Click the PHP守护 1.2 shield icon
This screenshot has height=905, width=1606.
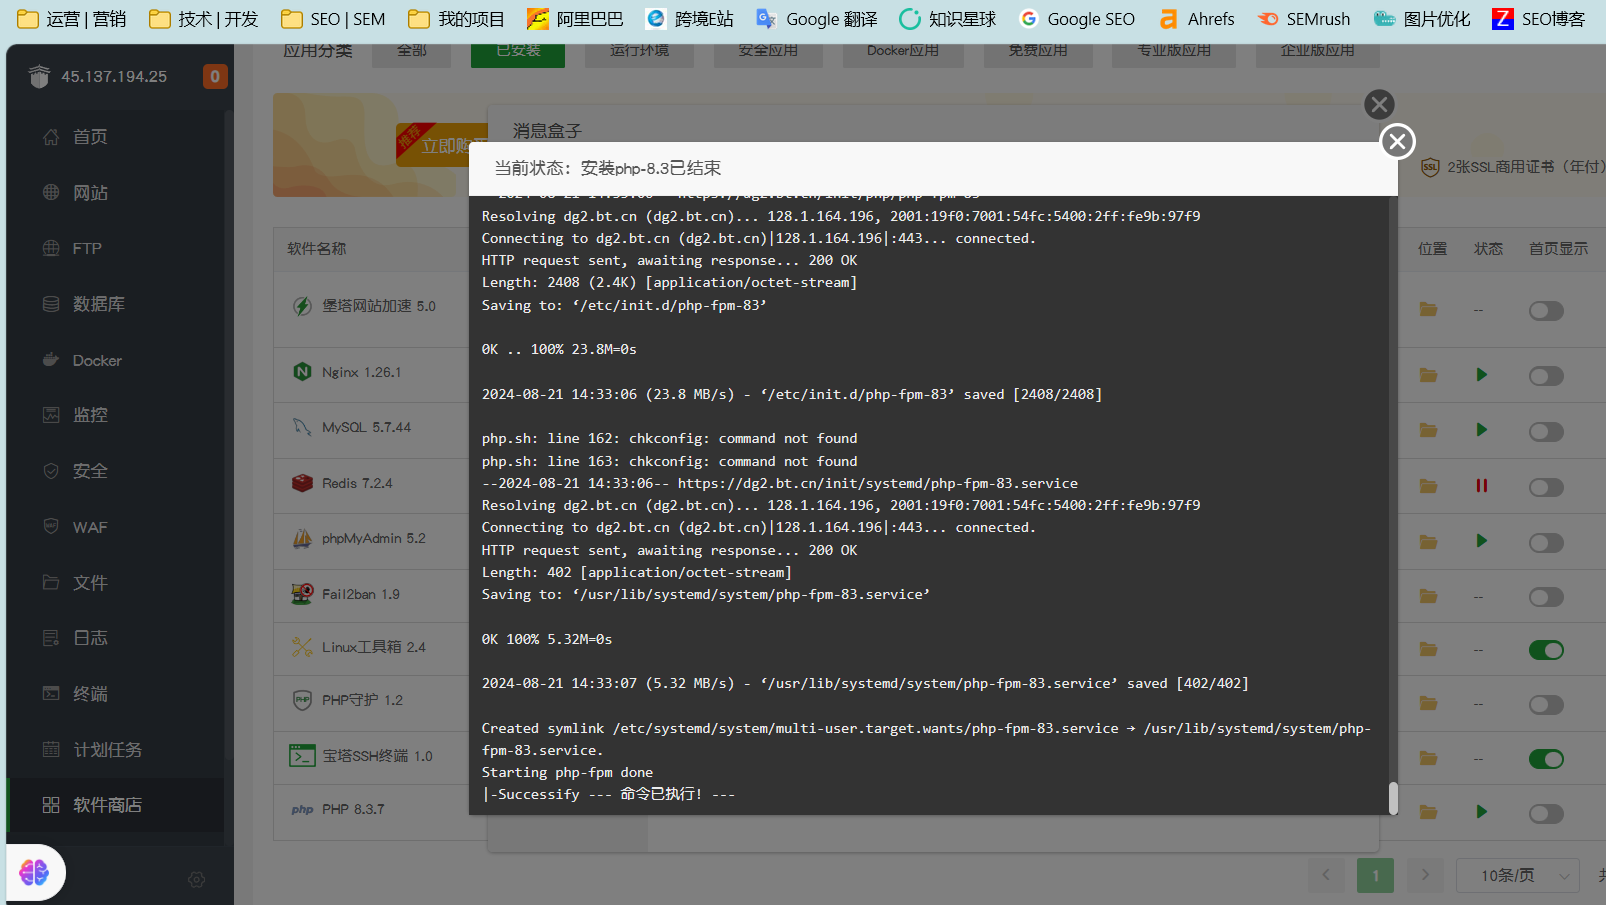point(302,700)
